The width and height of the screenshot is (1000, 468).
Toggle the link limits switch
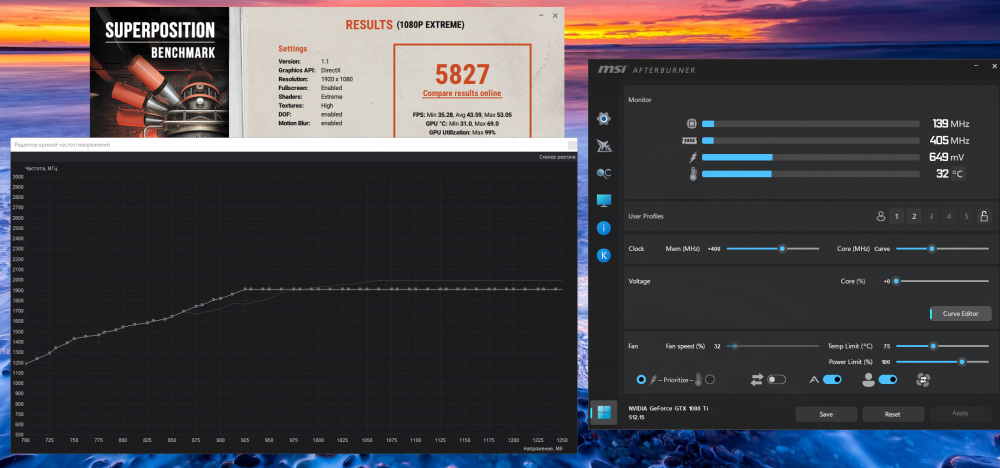pos(777,380)
